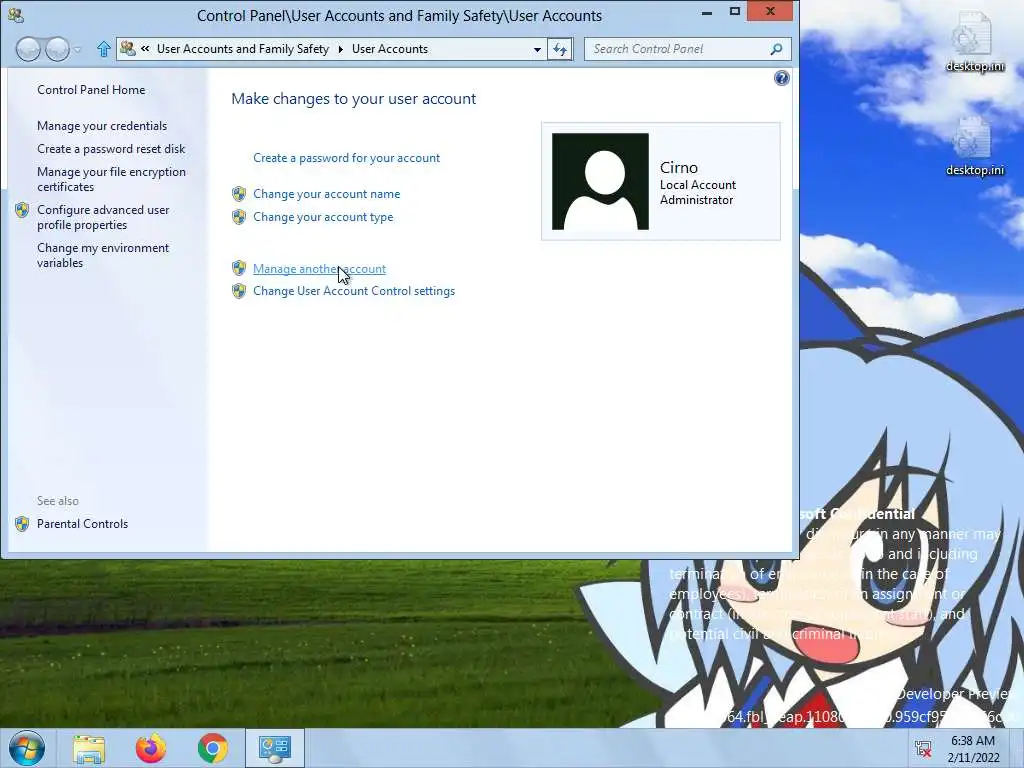Click the Forward navigation arrow button
Image resolution: width=1024 pixels, height=768 pixels.
[57, 49]
